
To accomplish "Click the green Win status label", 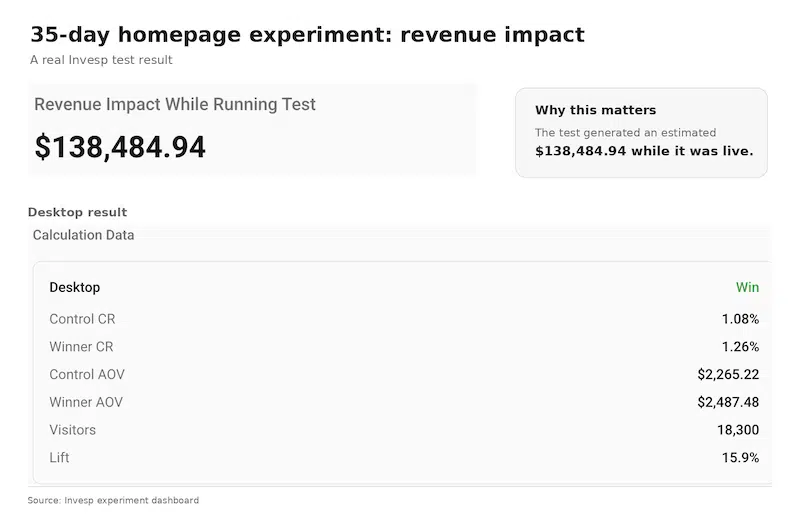I will [x=747, y=287].
